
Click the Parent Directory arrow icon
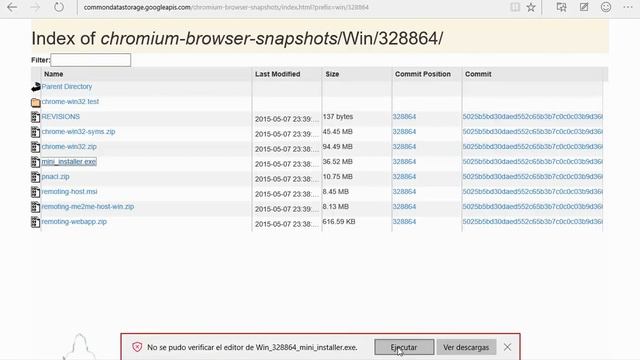[x=36, y=87]
